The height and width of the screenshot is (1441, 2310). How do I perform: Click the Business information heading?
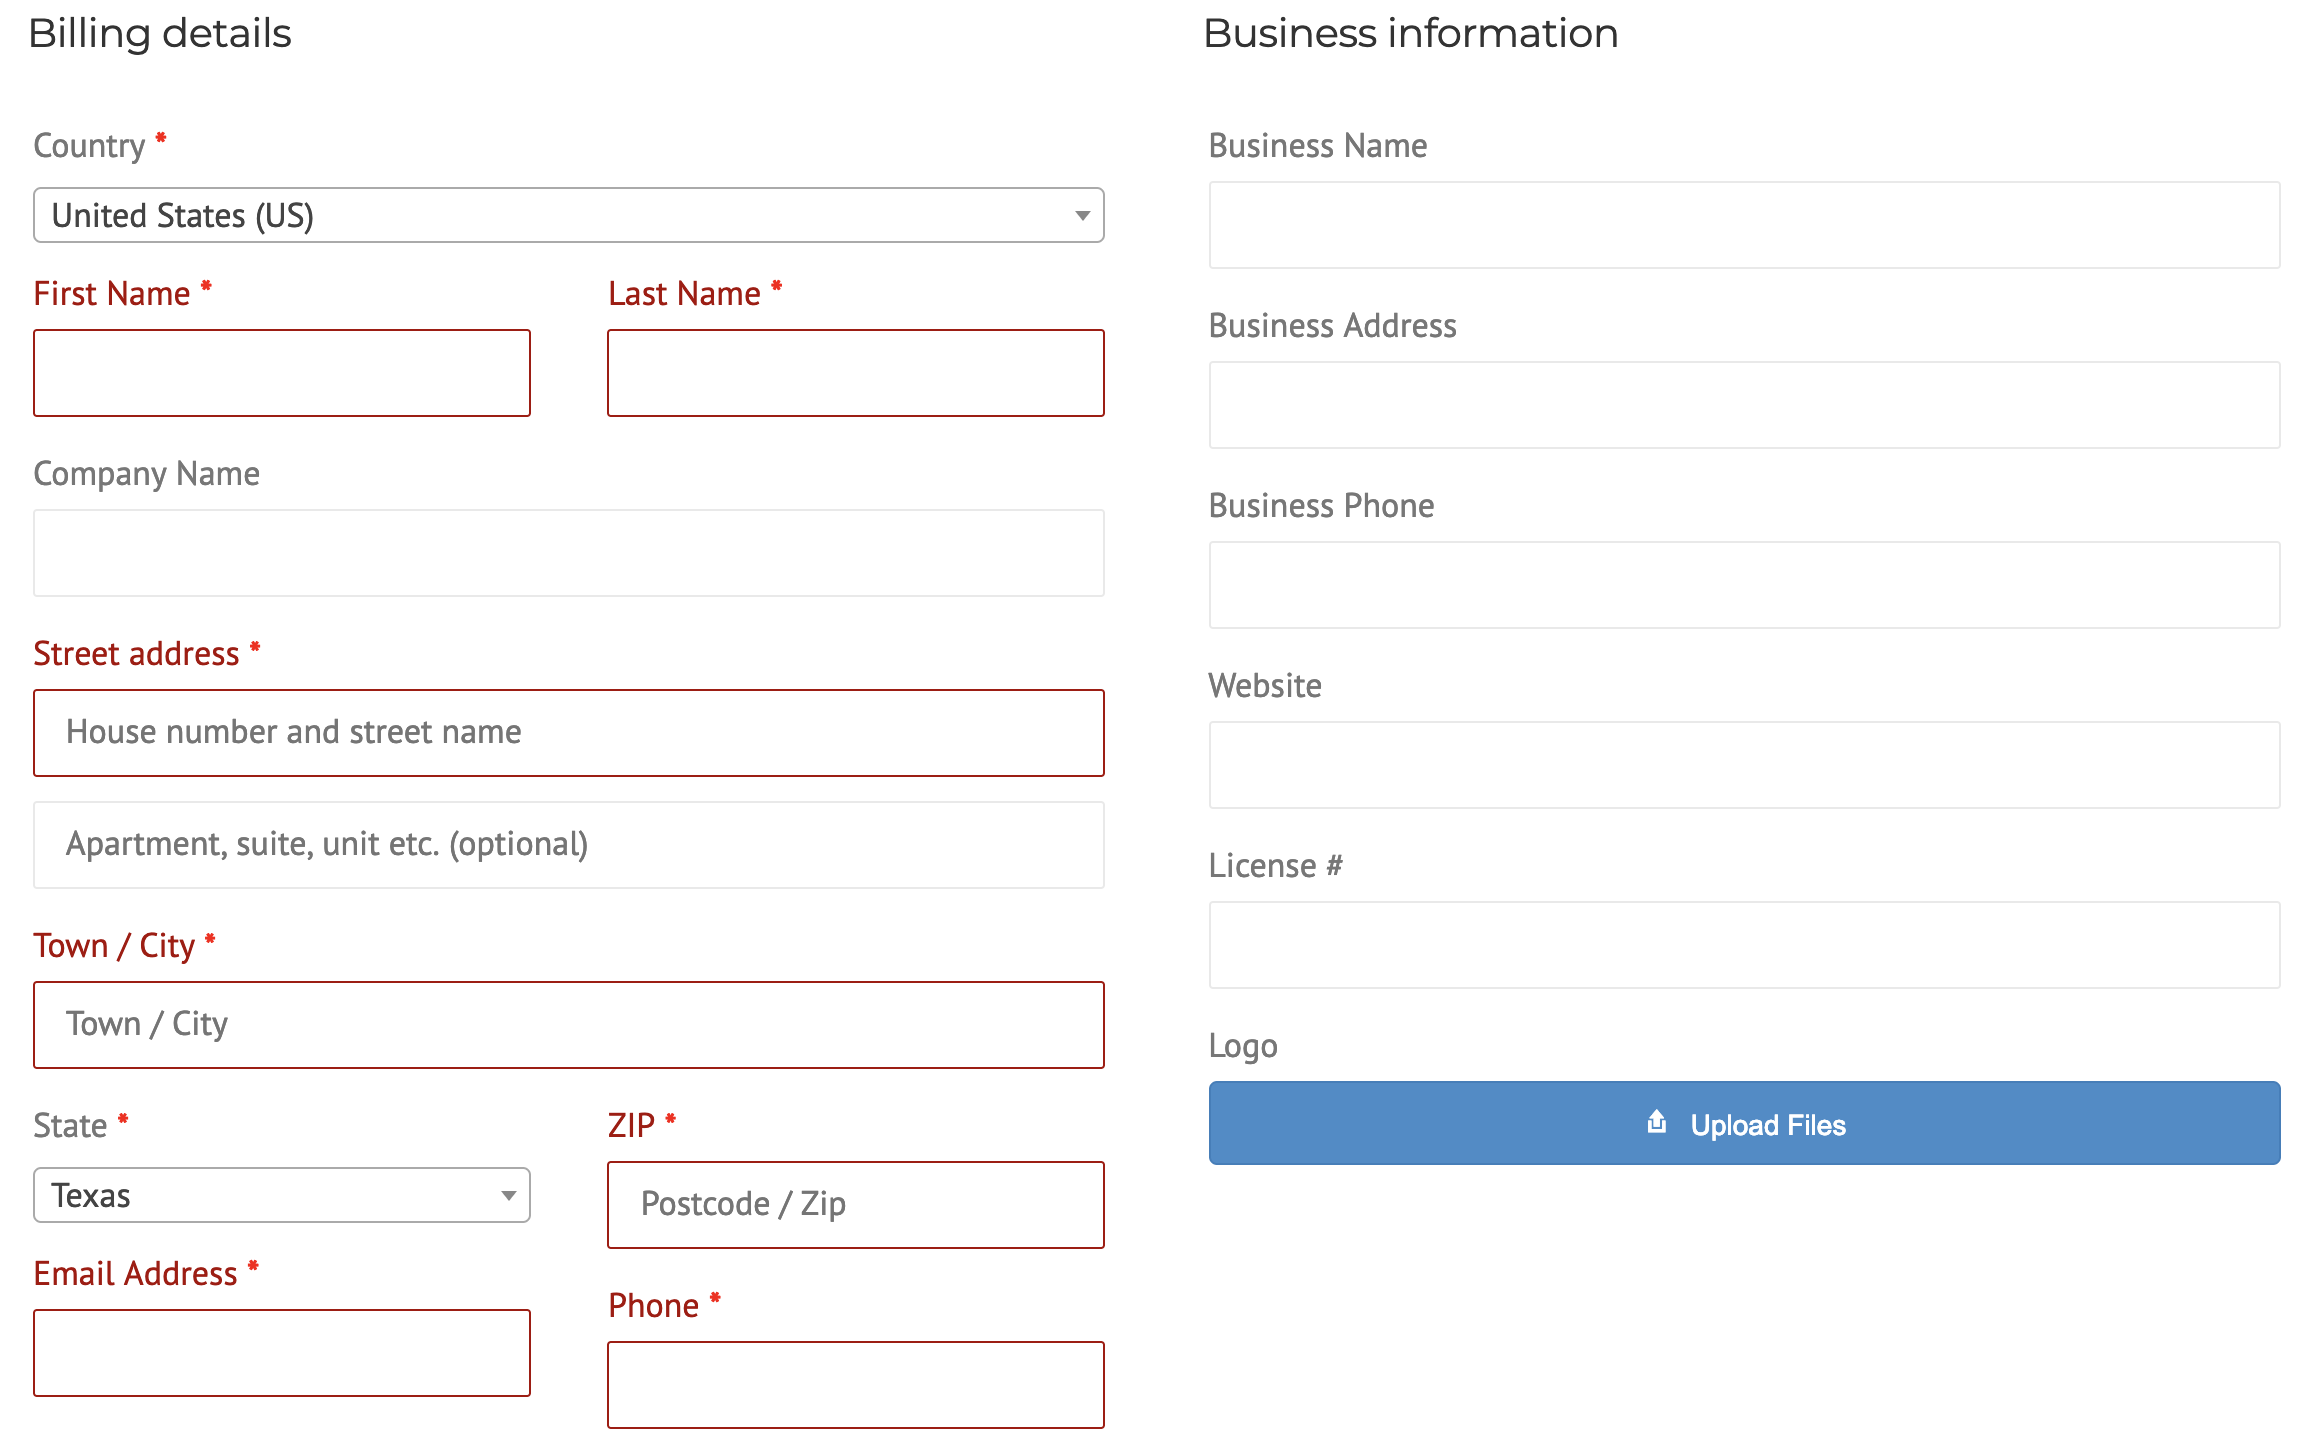click(1411, 34)
